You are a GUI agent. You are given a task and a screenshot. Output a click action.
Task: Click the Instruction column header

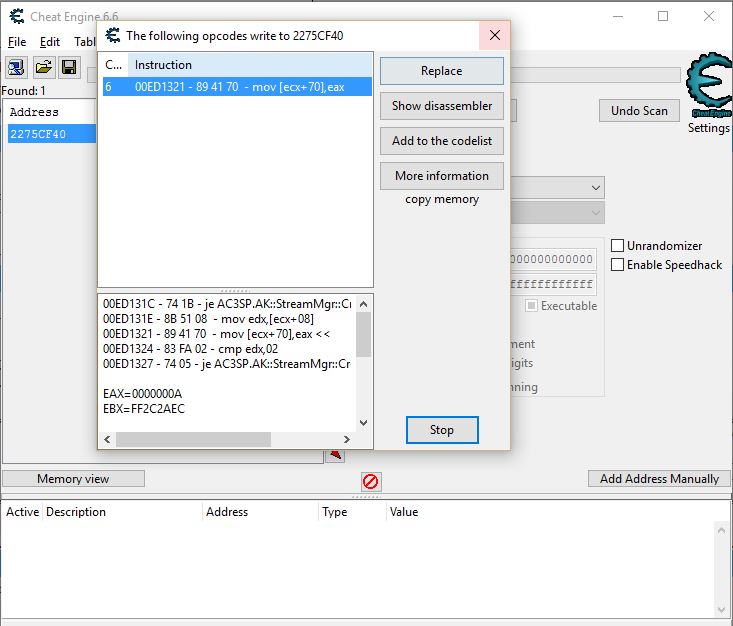pos(250,65)
